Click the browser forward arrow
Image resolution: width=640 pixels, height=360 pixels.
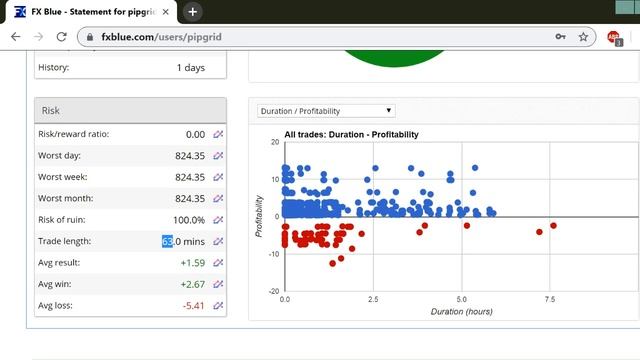38,37
